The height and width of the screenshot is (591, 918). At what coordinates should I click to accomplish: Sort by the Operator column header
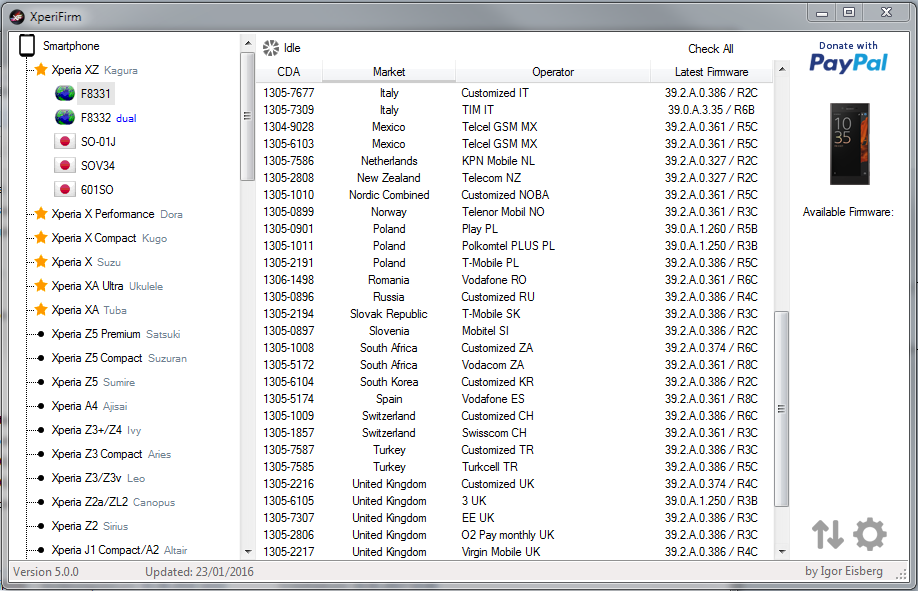pos(553,72)
